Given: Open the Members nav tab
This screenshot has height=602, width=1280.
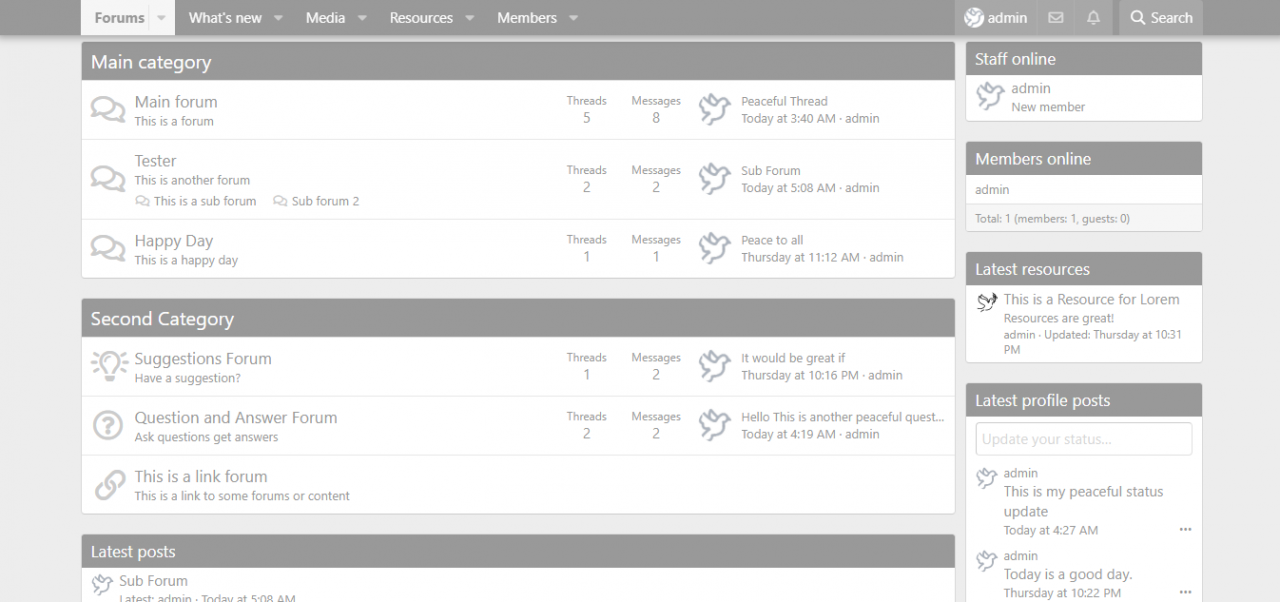Looking at the screenshot, I should 527,18.
